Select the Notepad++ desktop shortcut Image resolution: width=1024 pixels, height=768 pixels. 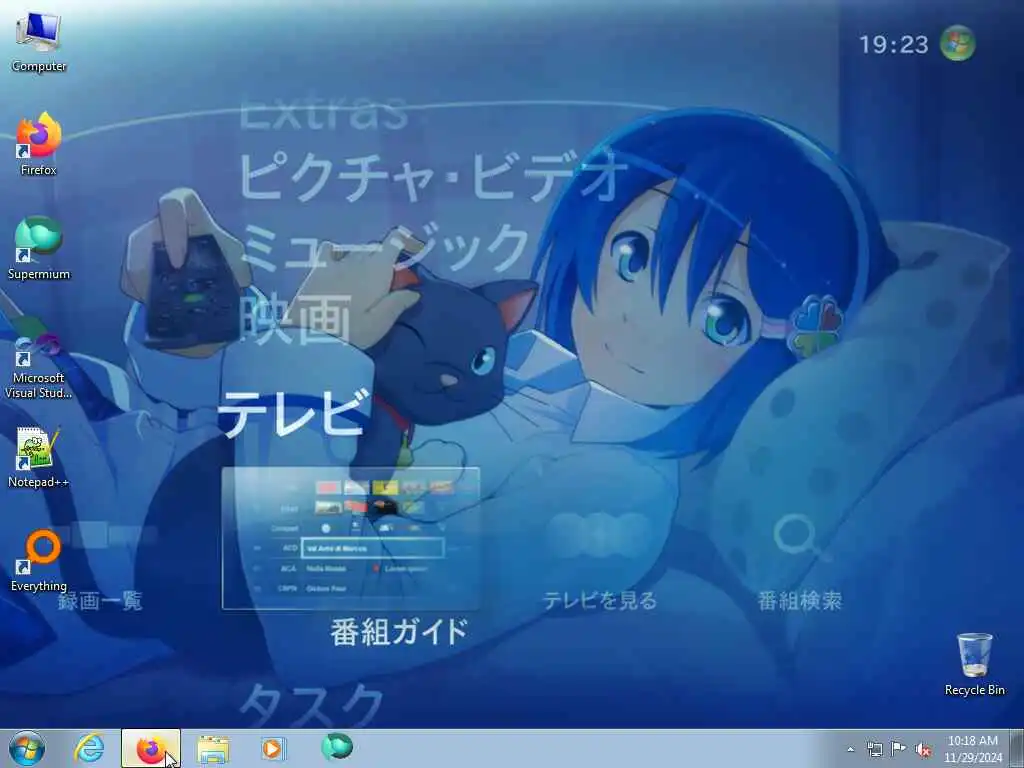coord(39,457)
